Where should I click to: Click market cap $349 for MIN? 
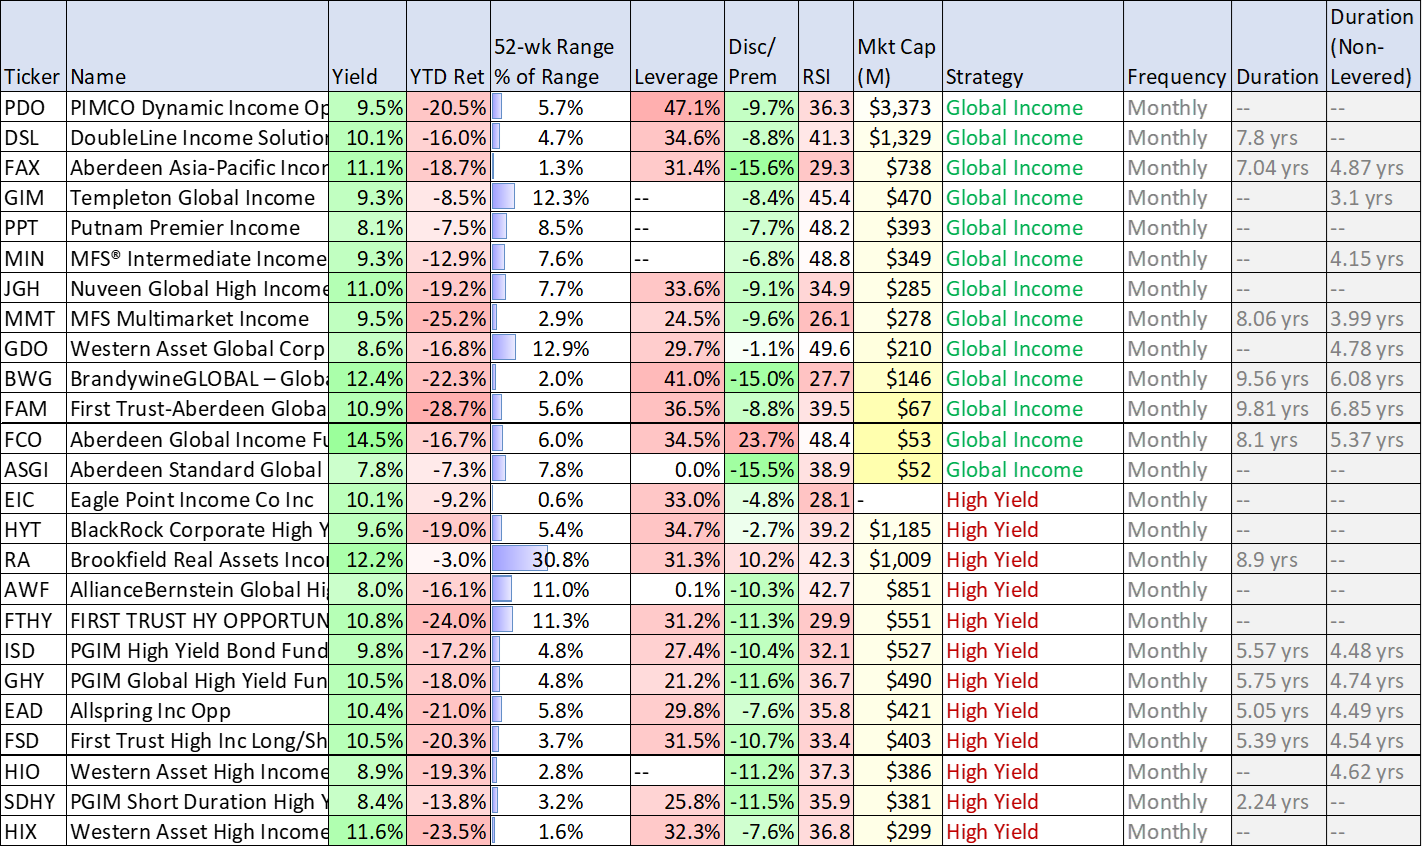click(x=897, y=259)
